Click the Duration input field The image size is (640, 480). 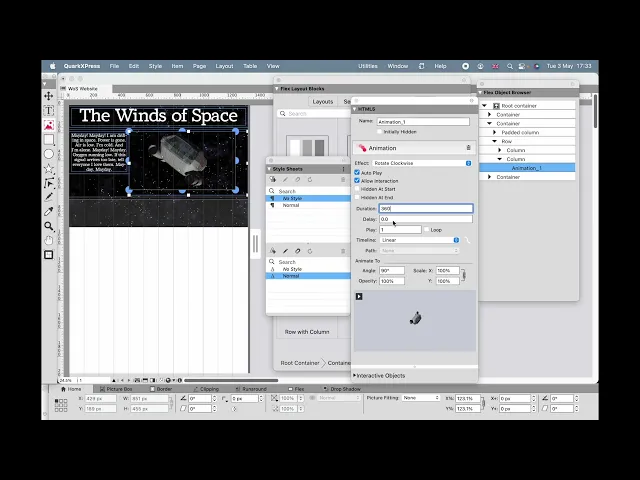(x=426, y=209)
